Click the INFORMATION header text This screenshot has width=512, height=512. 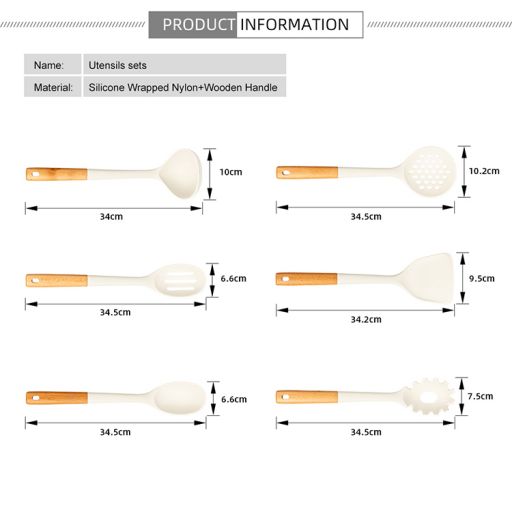294,25
